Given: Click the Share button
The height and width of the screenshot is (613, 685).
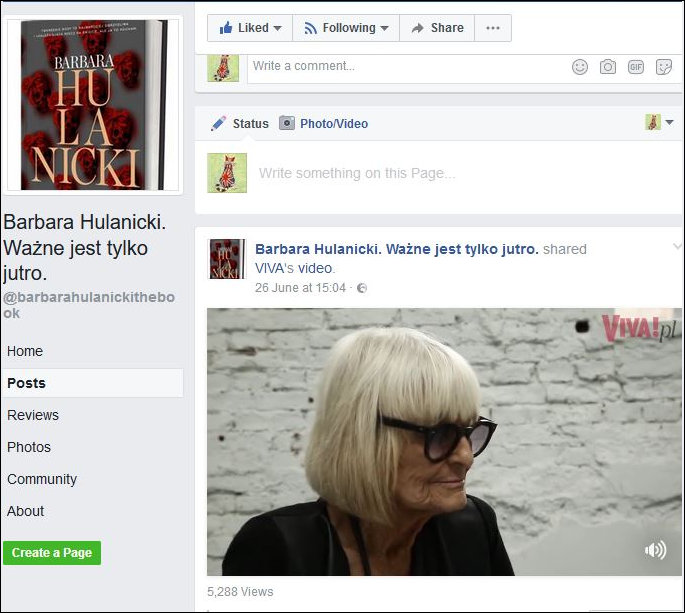Looking at the screenshot, I should (436, 28).
